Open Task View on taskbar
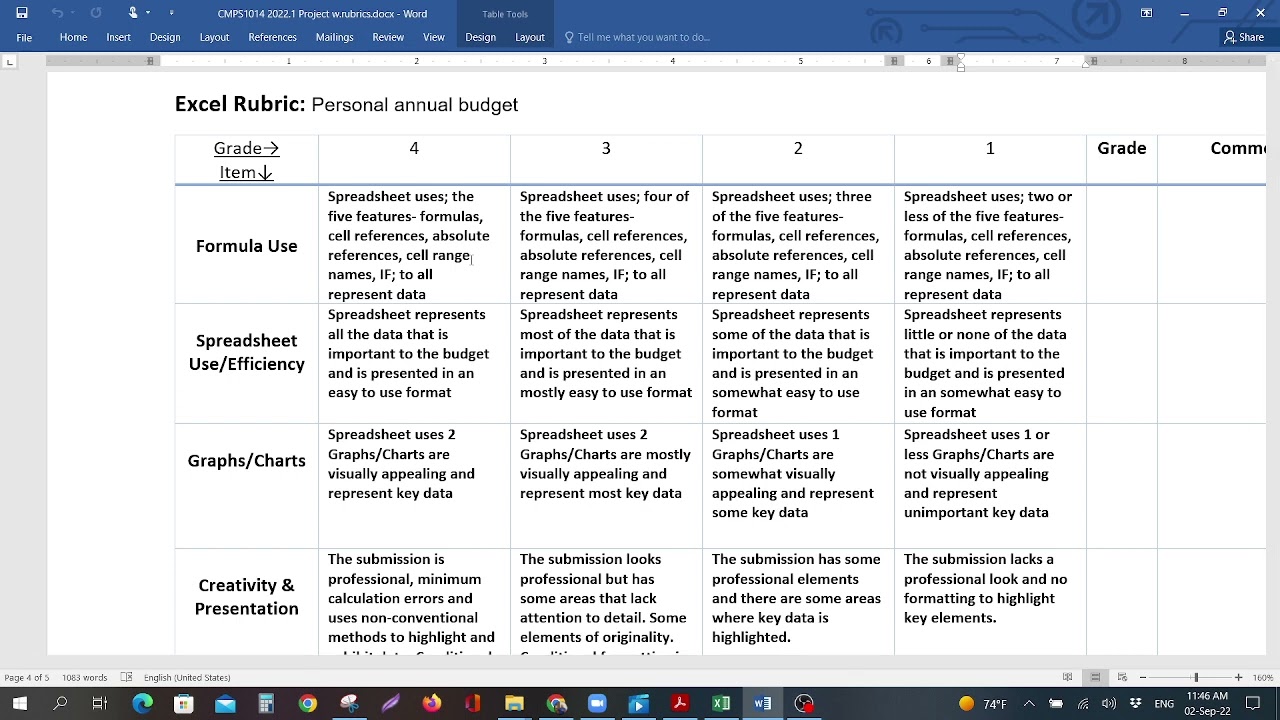 tap(100, 703)
